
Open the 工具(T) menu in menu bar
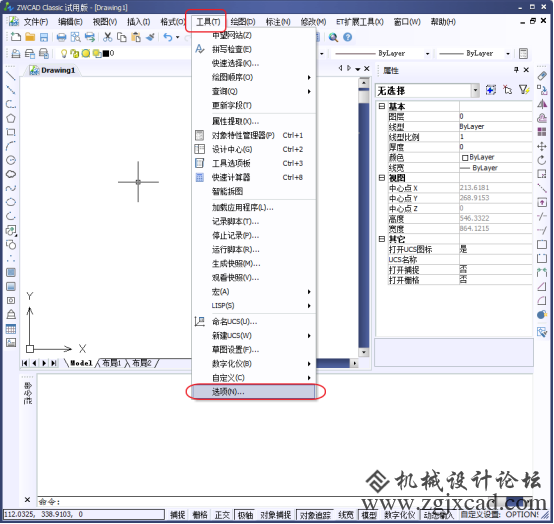coord(208,22)
